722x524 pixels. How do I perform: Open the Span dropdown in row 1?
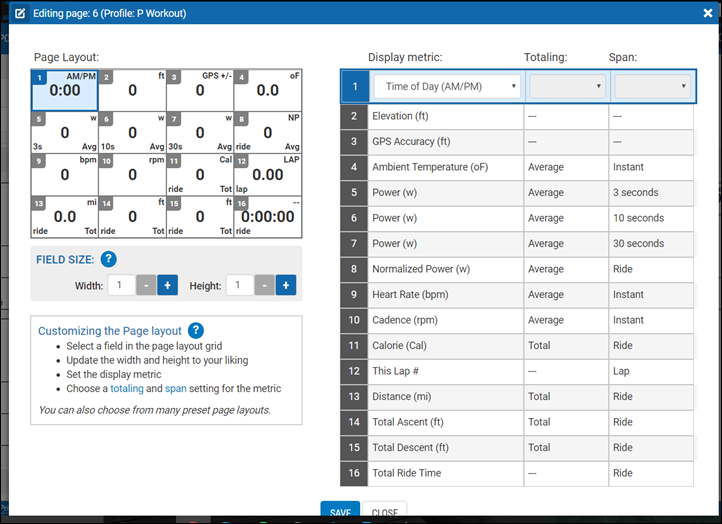(652, 87)
